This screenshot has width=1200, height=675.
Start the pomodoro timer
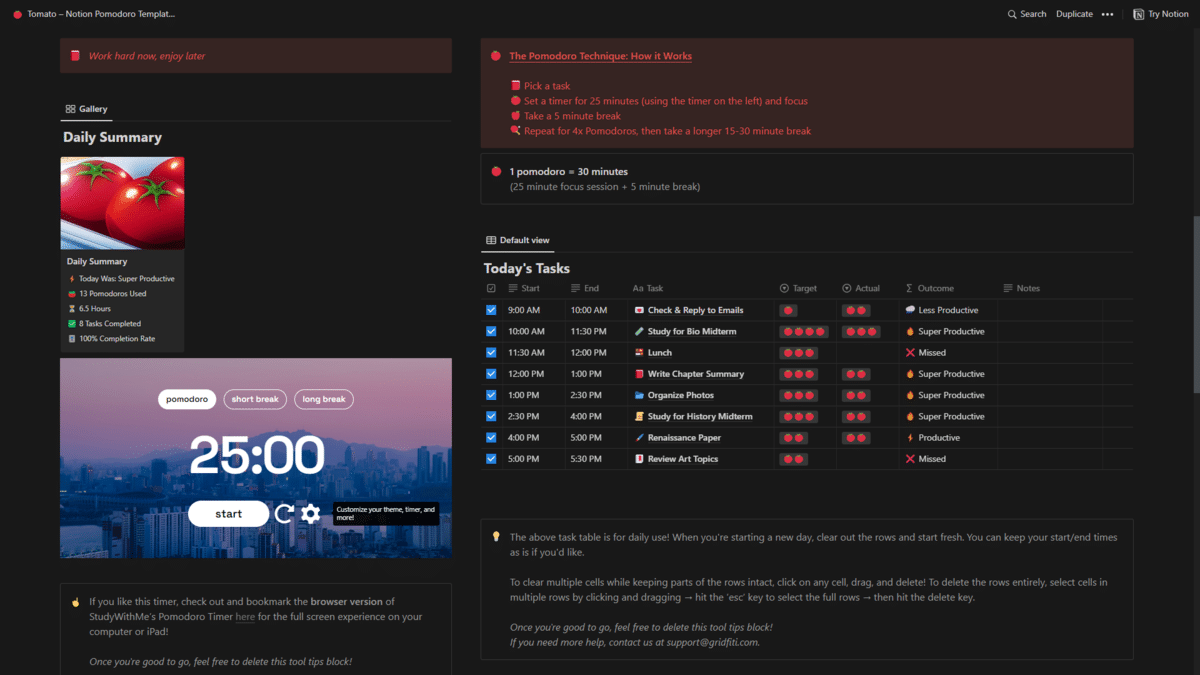click(228, 514)
